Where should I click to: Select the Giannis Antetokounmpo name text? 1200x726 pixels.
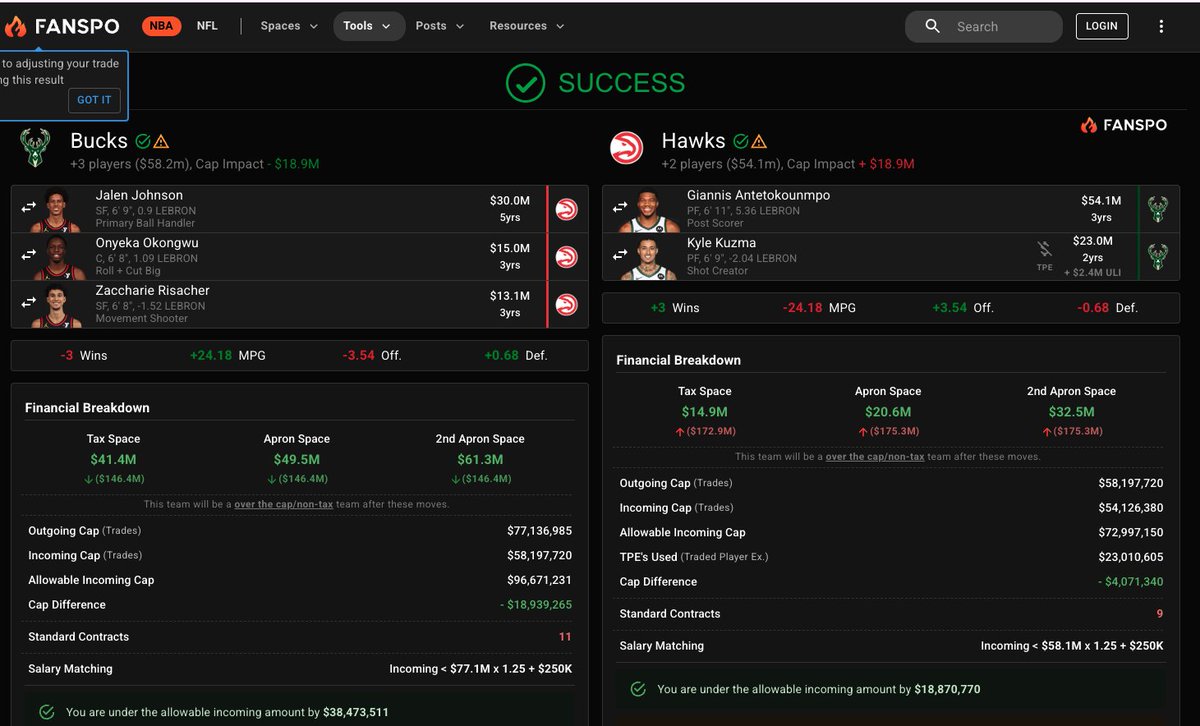coord(758,195)
